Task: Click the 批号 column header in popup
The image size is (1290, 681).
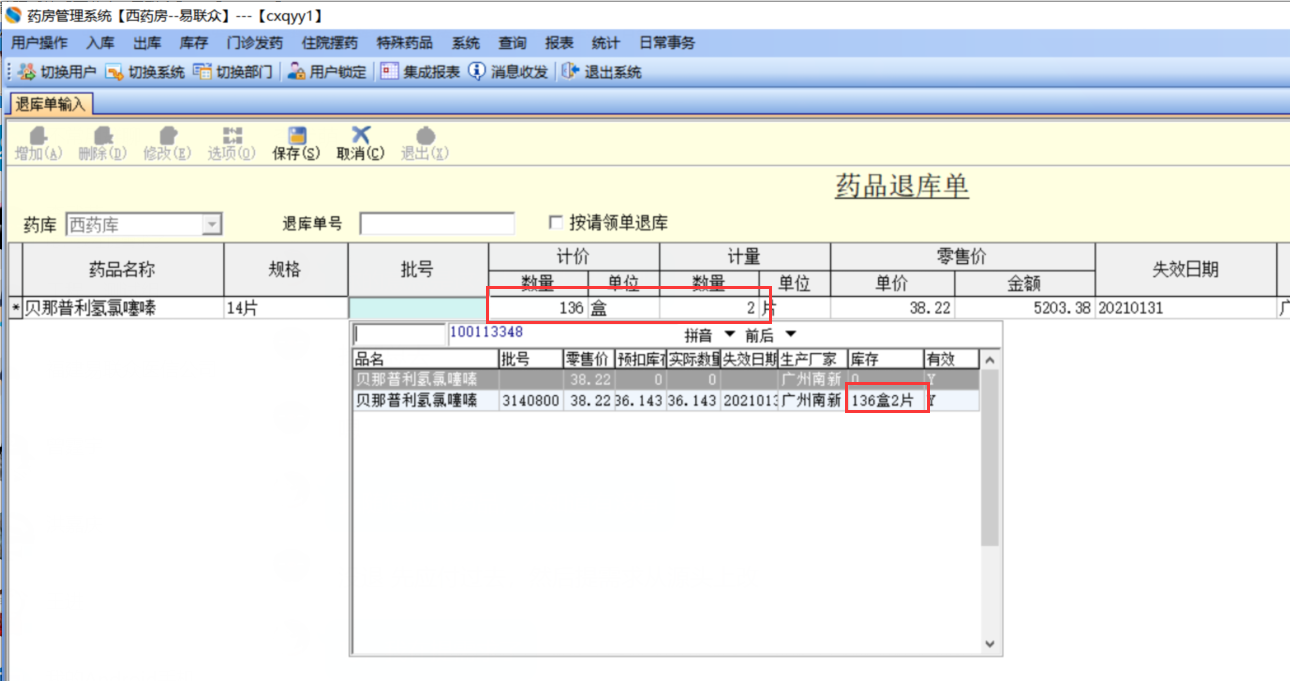Action: coord(530,359)
